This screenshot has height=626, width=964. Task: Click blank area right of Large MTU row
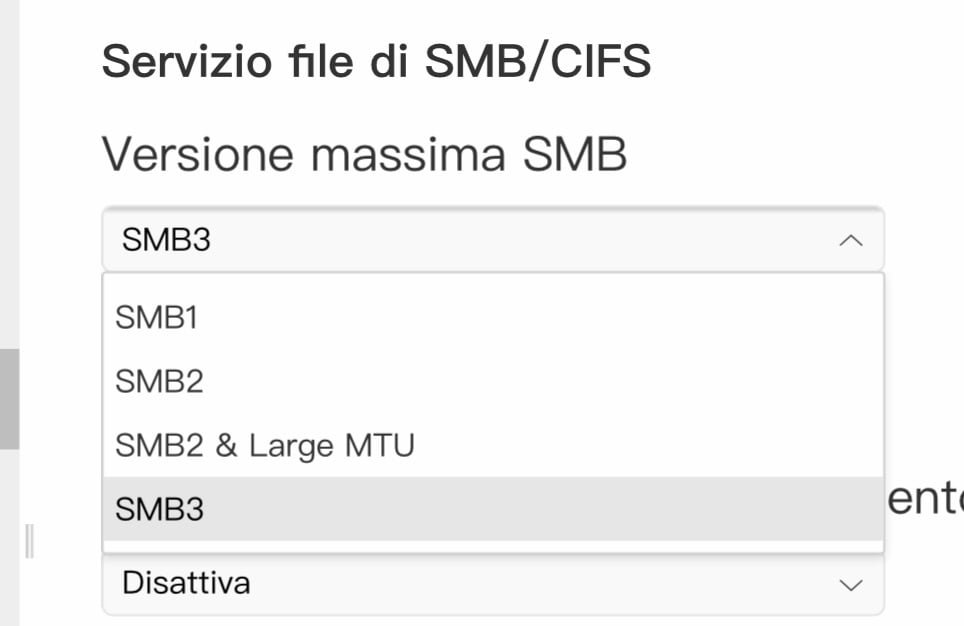click(x=650, y=445)
